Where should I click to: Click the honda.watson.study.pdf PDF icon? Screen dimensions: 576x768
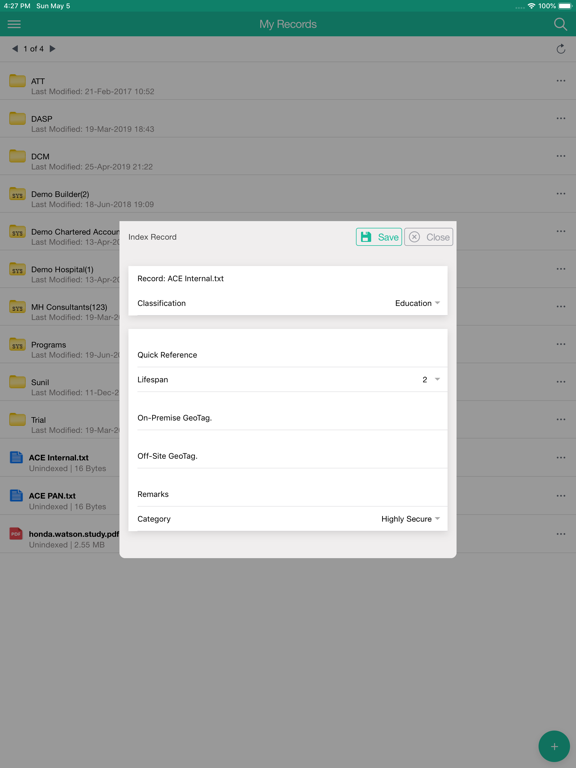(16, 533)
